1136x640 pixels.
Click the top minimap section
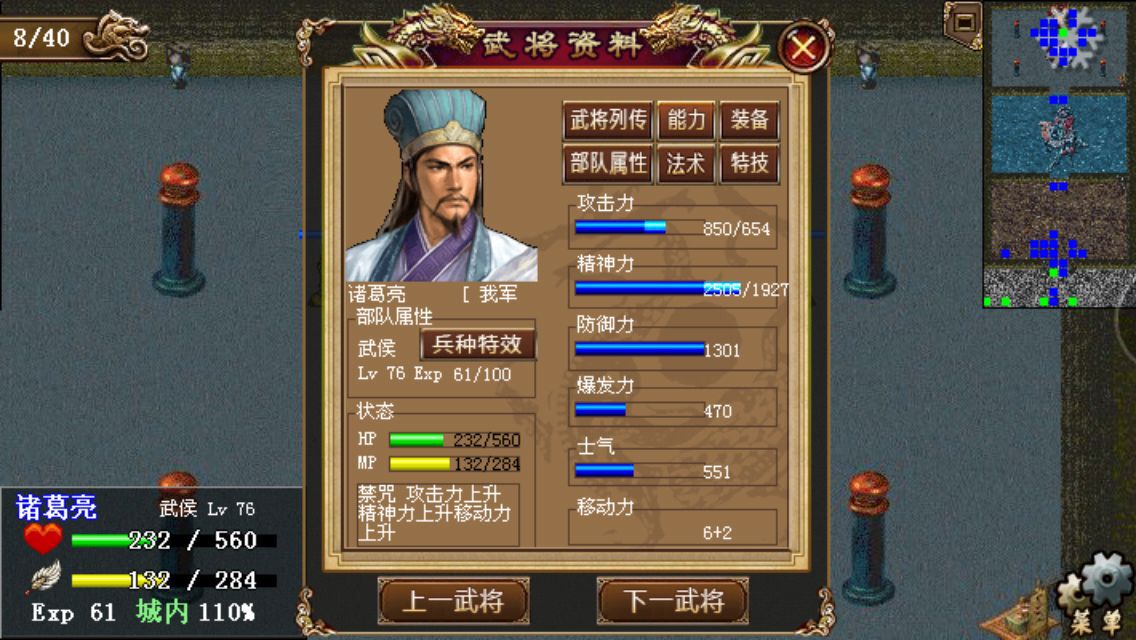(x=1058, y=46)
